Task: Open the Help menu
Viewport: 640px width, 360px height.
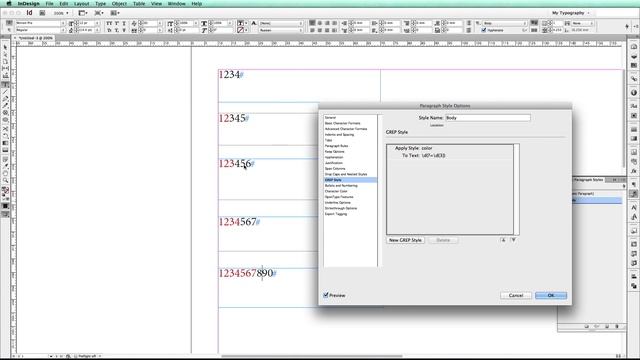Action: pos(196,4)
